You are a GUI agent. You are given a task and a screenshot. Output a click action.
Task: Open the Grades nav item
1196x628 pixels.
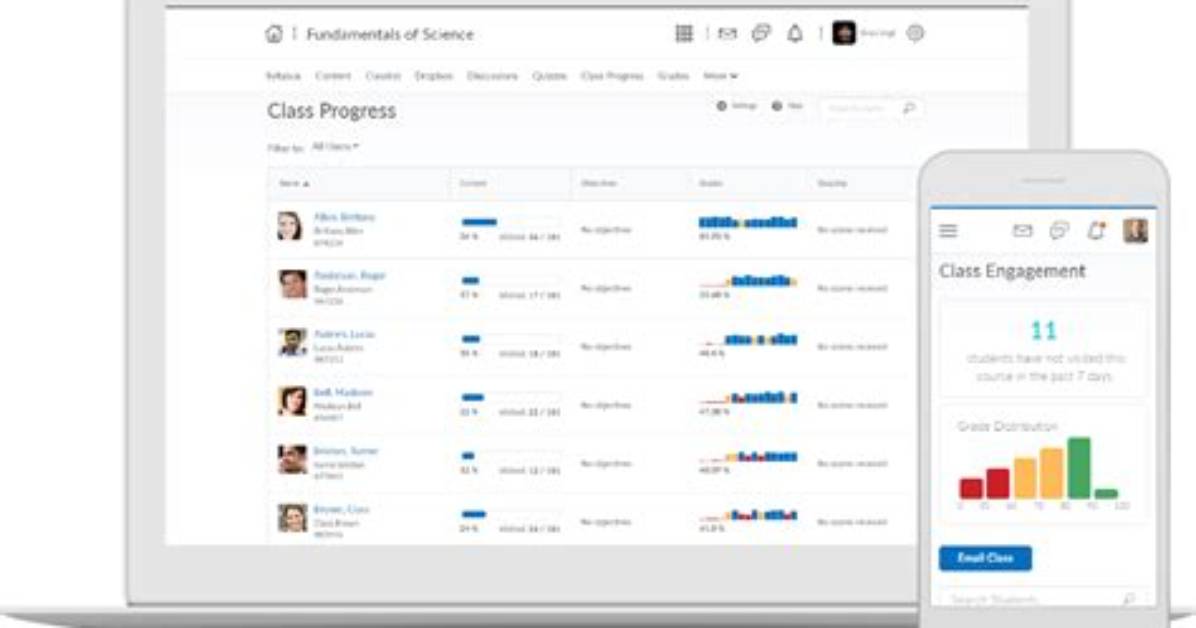pyautogui.click(x=673, y=76)
